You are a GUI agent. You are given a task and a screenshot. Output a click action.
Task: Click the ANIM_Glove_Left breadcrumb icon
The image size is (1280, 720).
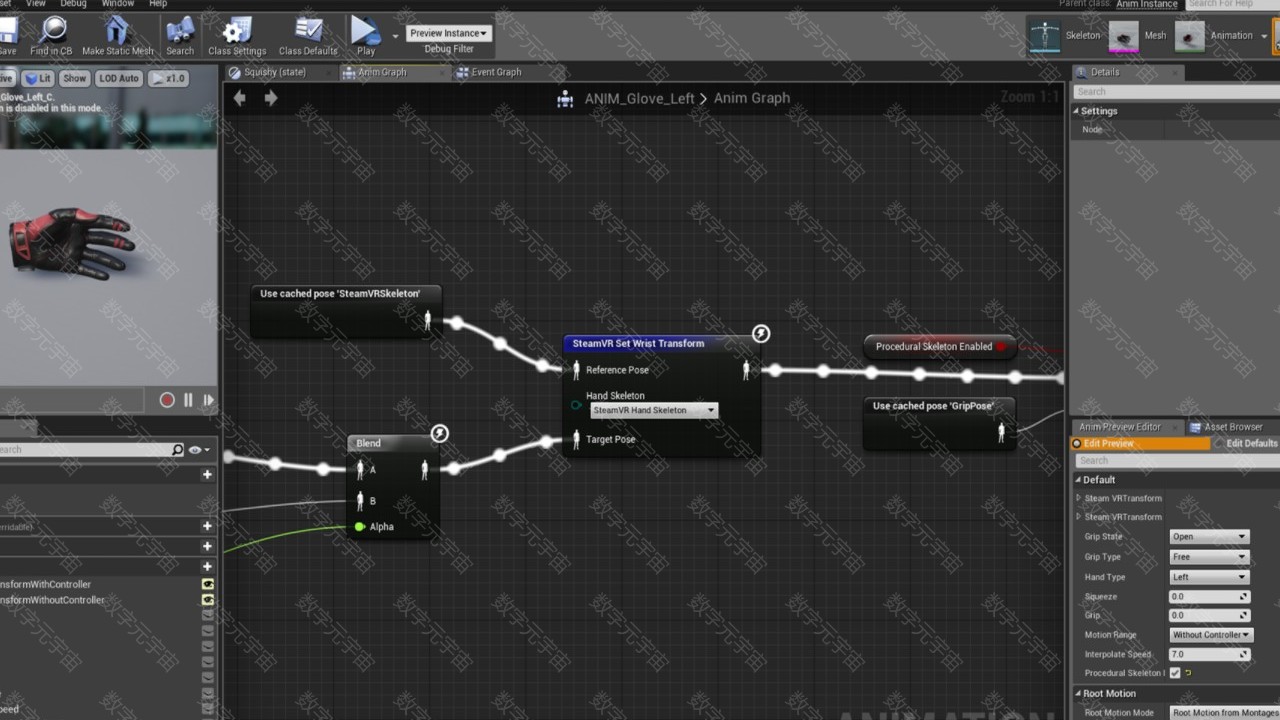click(565, 98)
